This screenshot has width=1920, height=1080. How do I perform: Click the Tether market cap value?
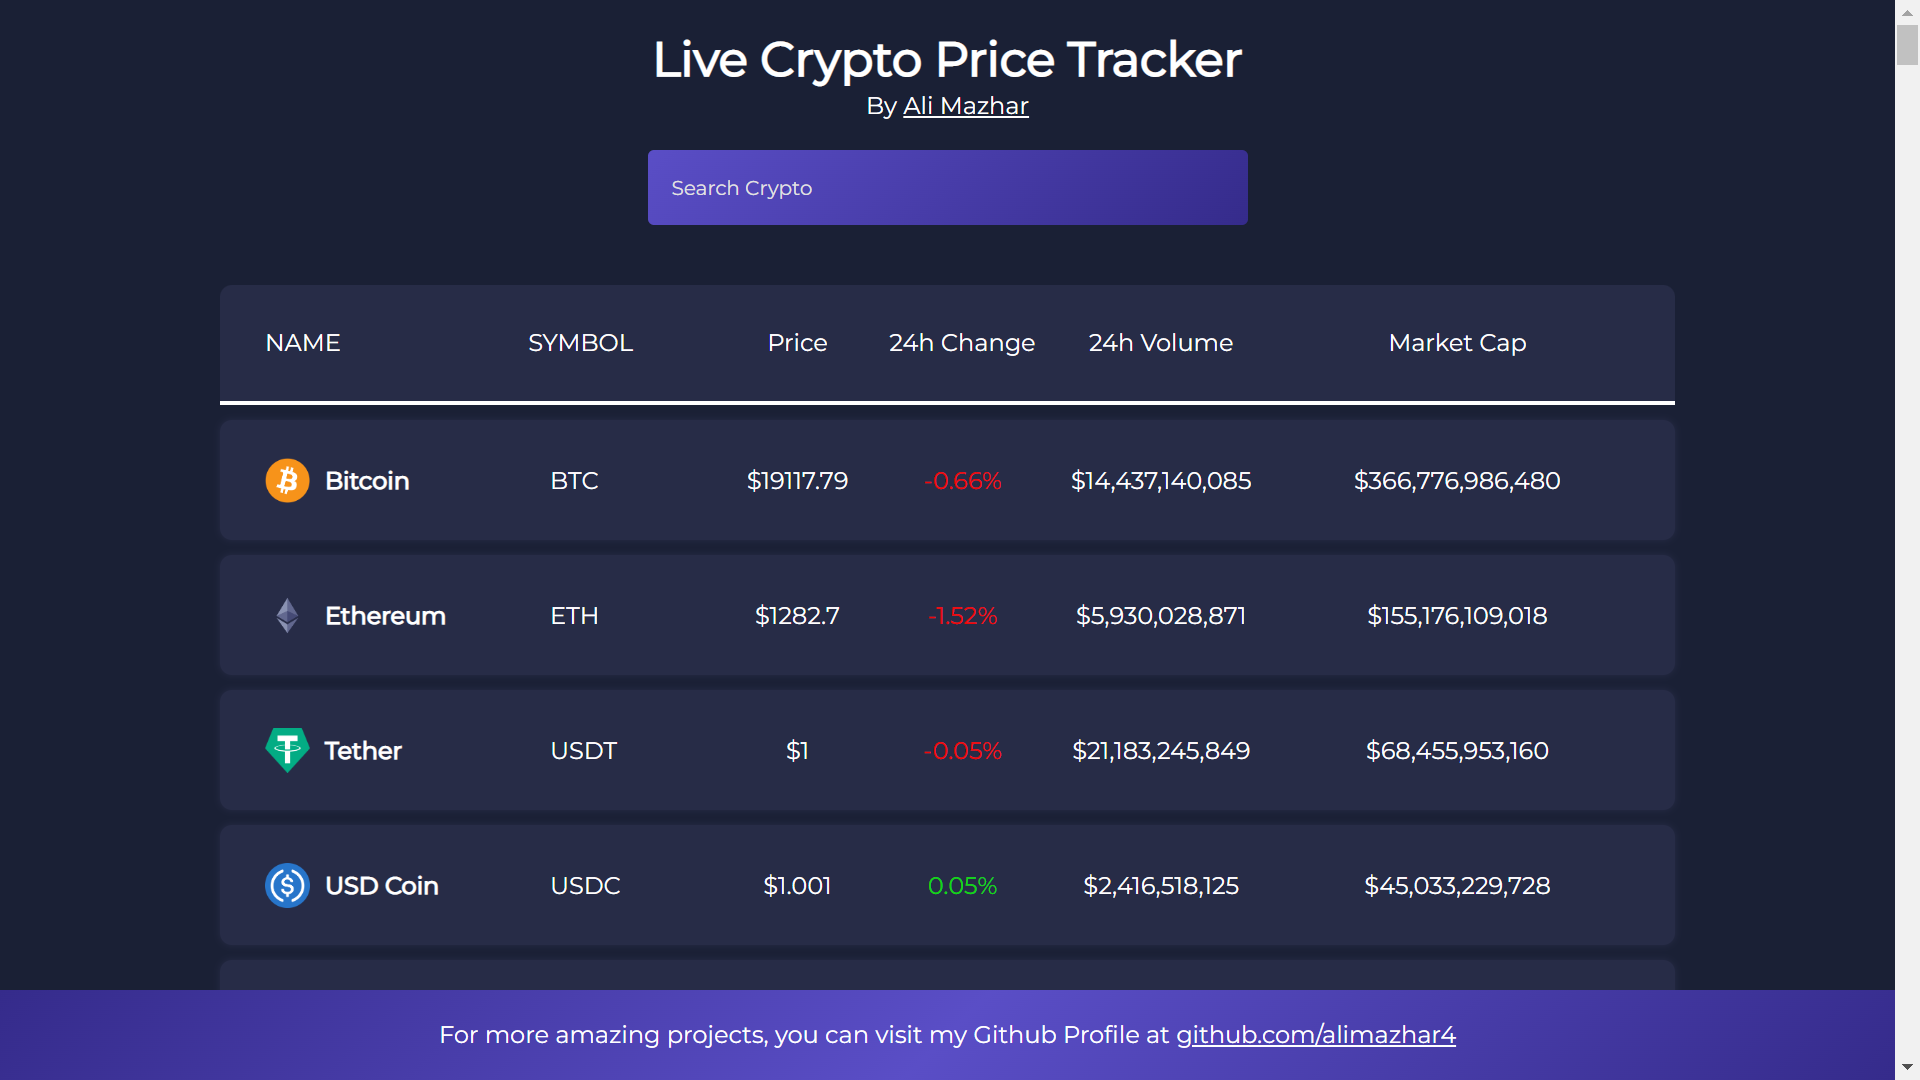tap(1455, 750)
